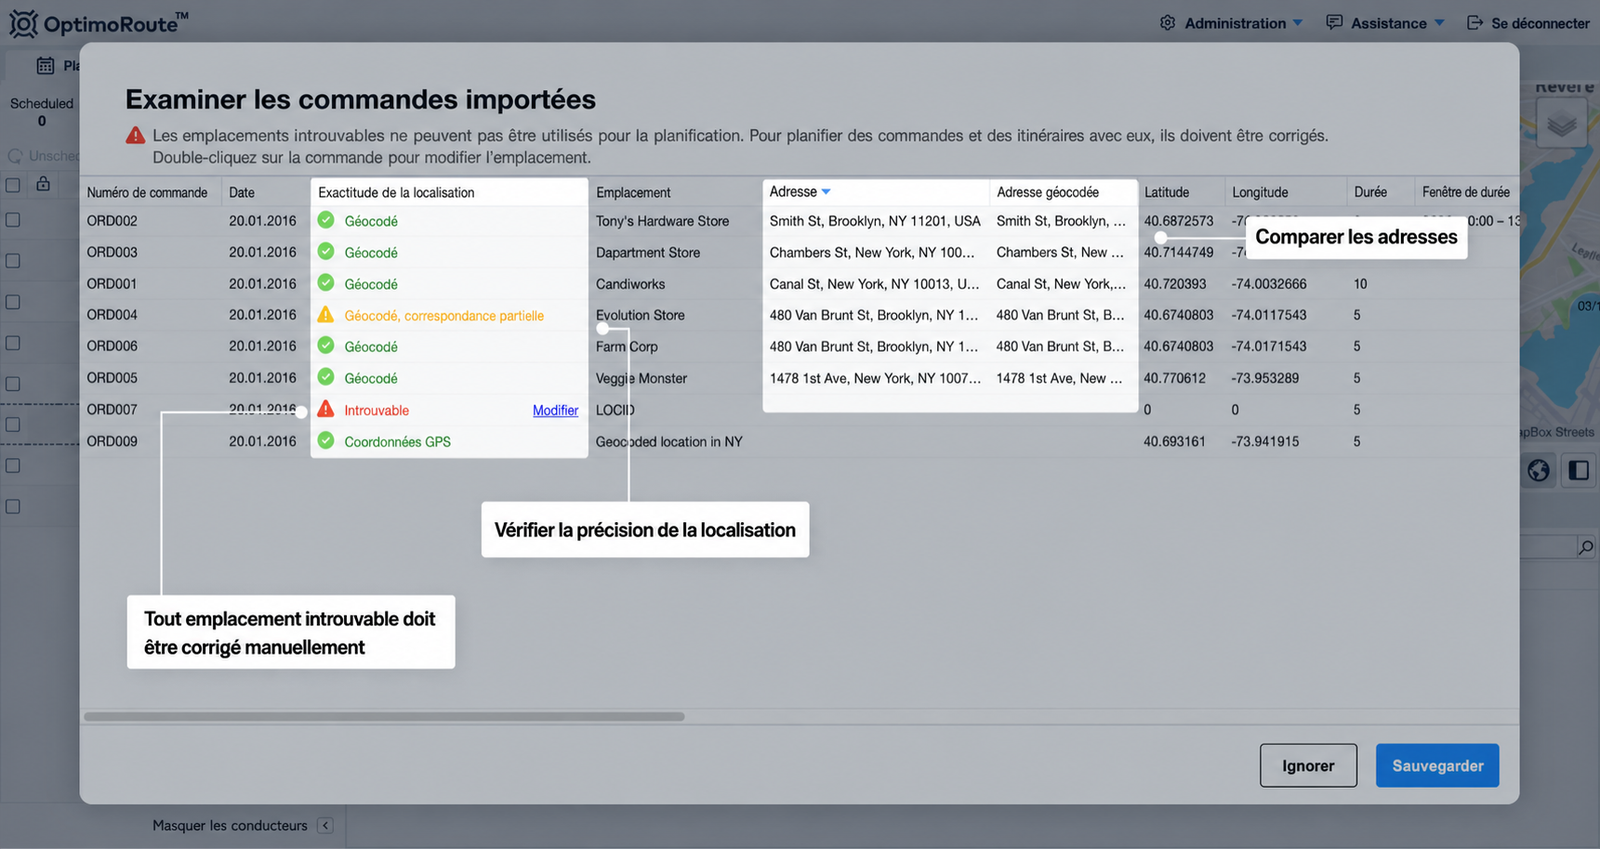Click the OptimoRoute logo icon
The width and height of the screenshot is (1600, 849).
coord(23,23)
